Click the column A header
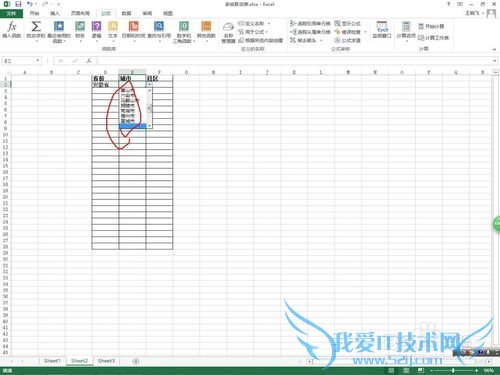Screen dimensions: 500x375 (24, 72)
